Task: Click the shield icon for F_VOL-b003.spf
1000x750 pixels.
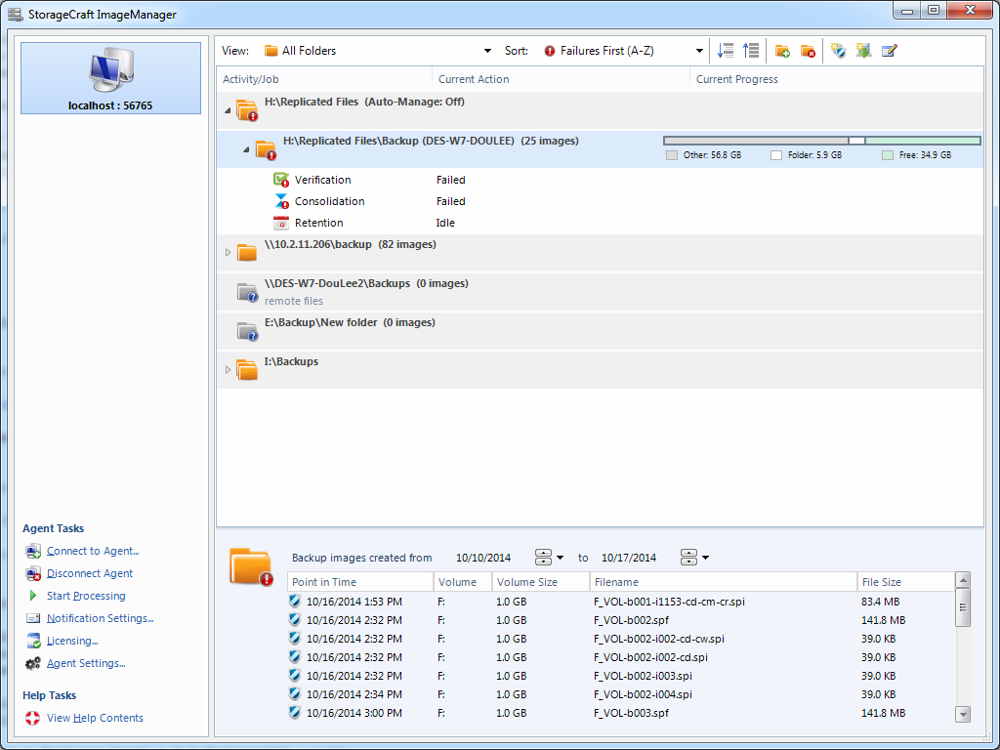Action: (295, 712)
